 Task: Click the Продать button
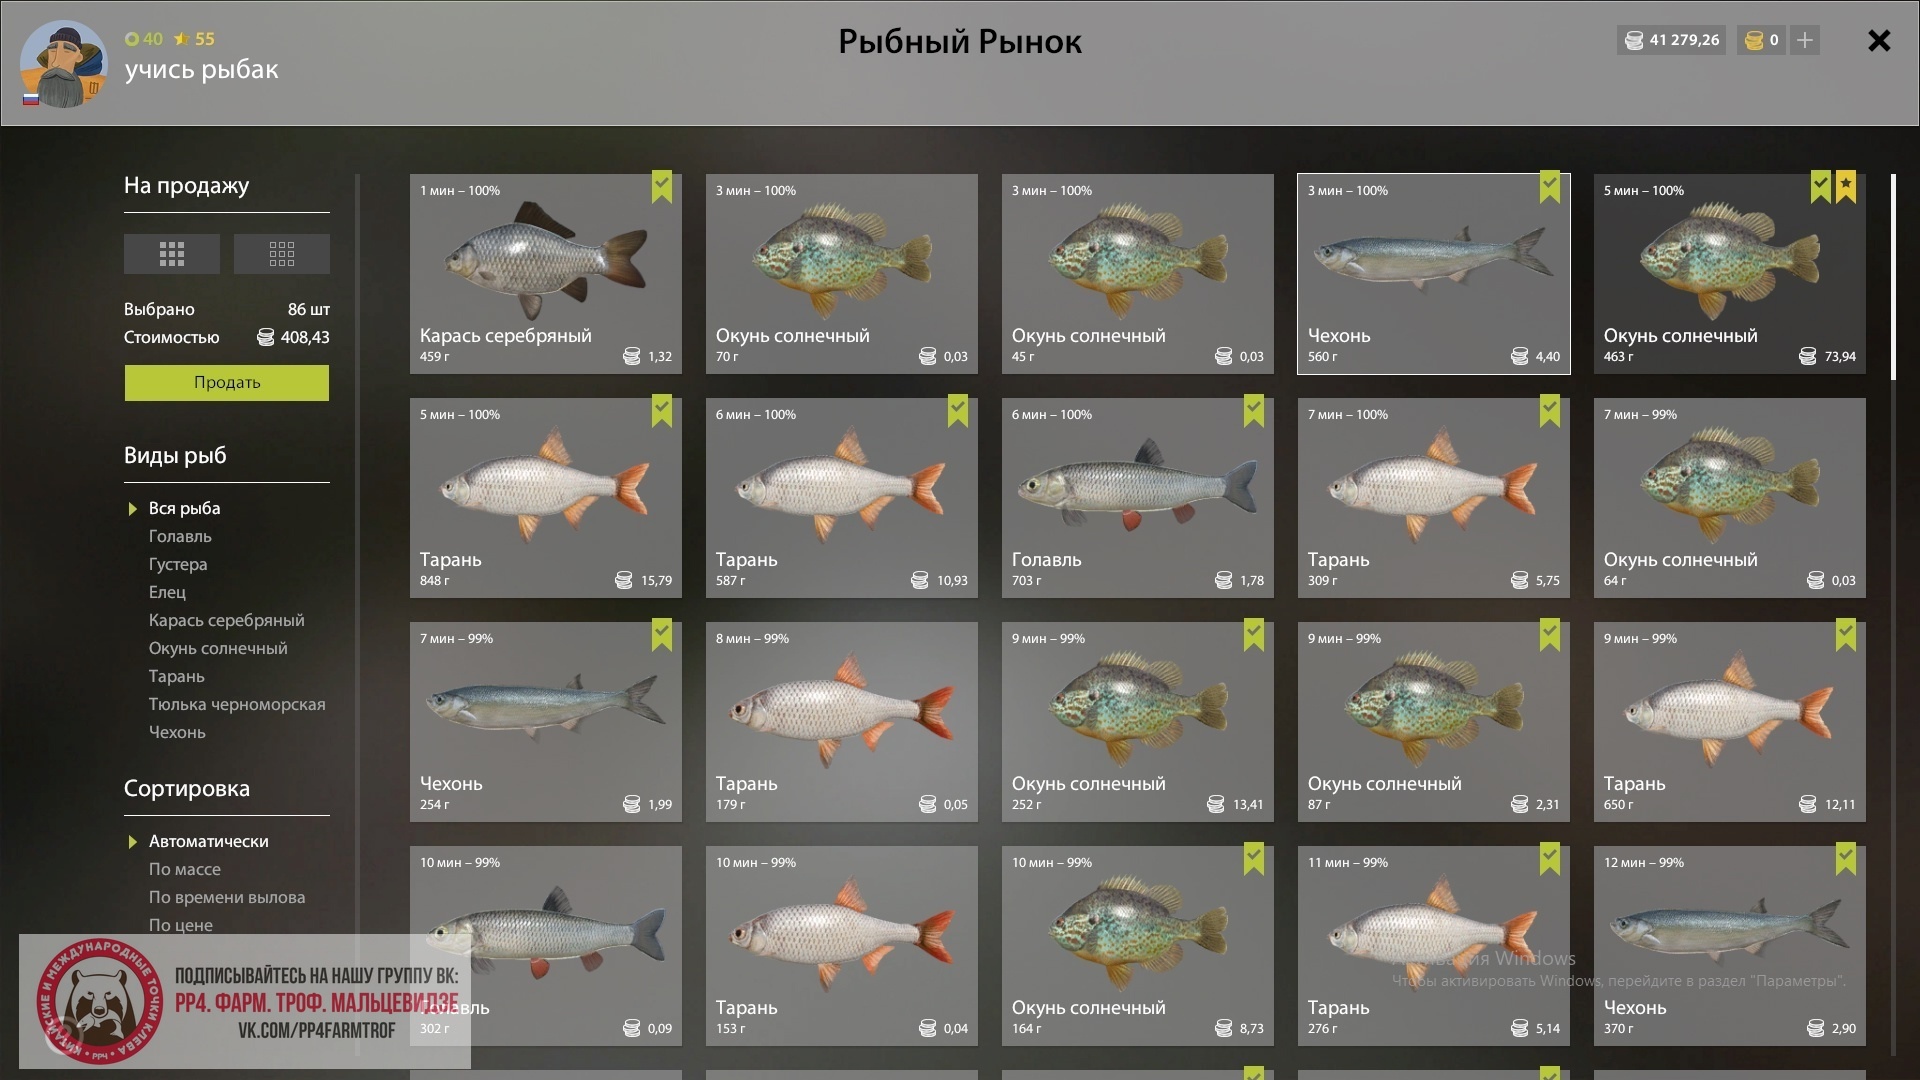[227, 383]
